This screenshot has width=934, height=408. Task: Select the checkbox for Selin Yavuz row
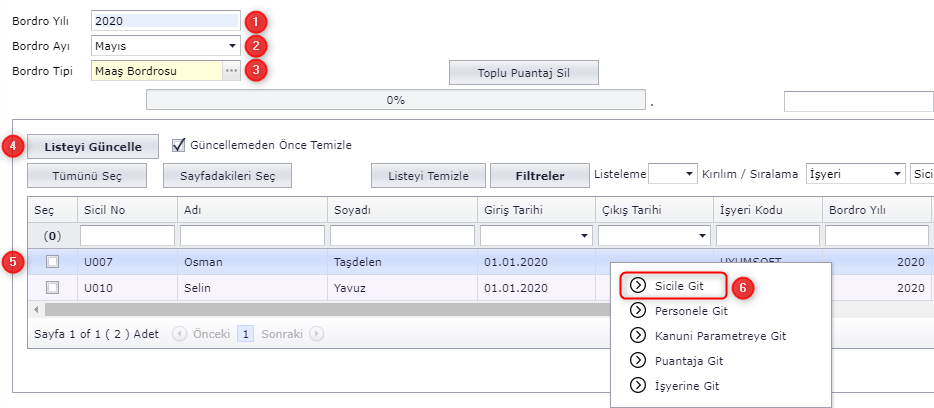tap(53, 287)
